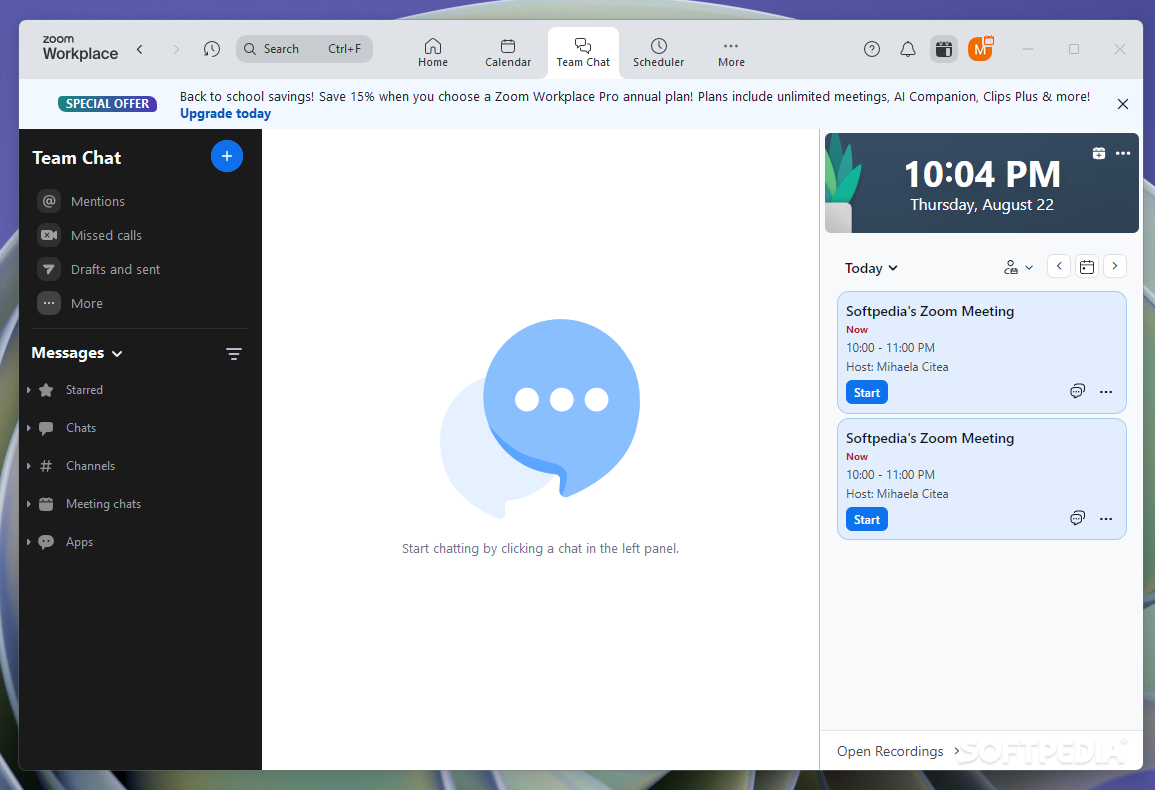
Task: Open the date picker calendar icon
Action: pyautogui.click(x=1086, y=266)
